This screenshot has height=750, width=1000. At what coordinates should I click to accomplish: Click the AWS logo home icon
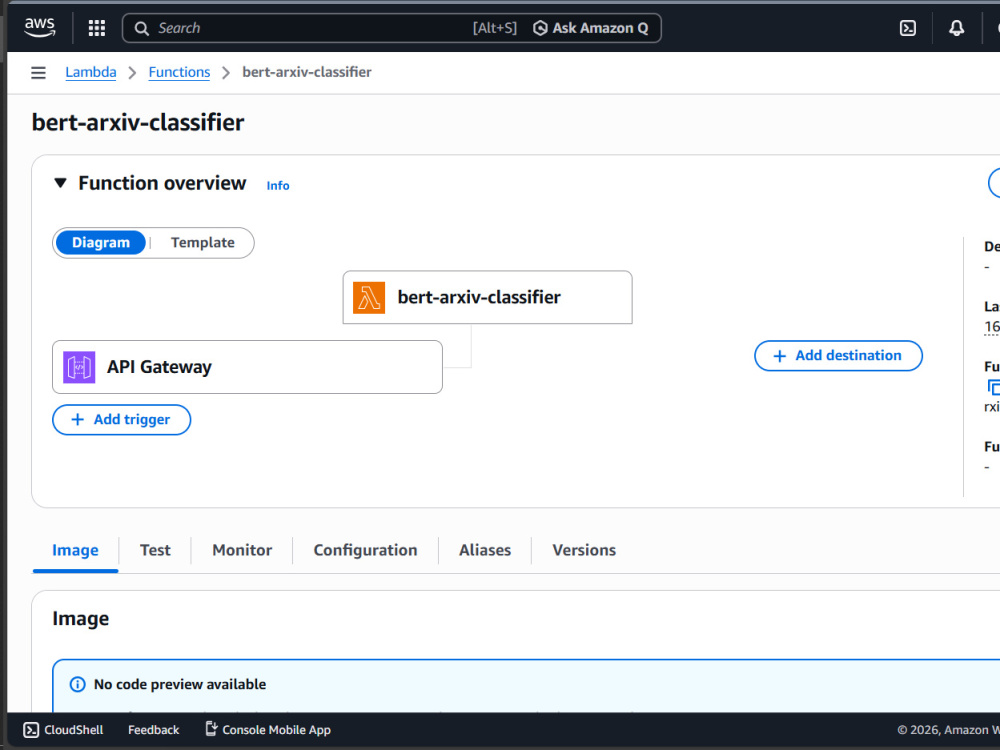[40, 27]
